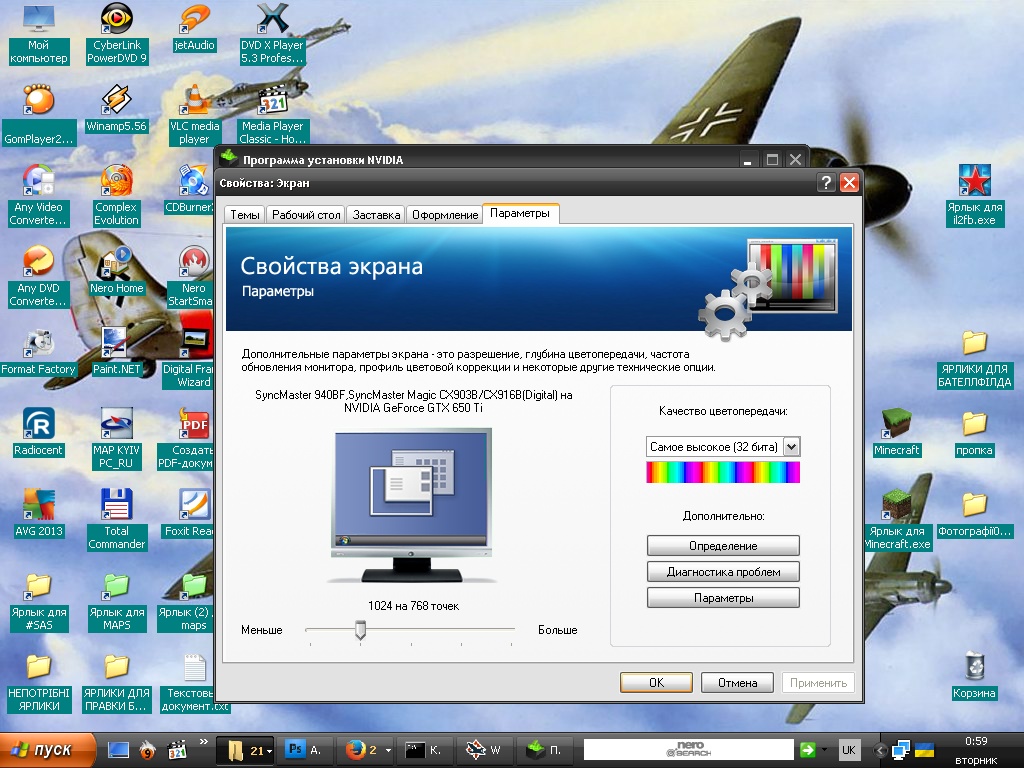1024x768 pixels.
Task: Open the color quality dropdown
Action: (x=792, y=447)
